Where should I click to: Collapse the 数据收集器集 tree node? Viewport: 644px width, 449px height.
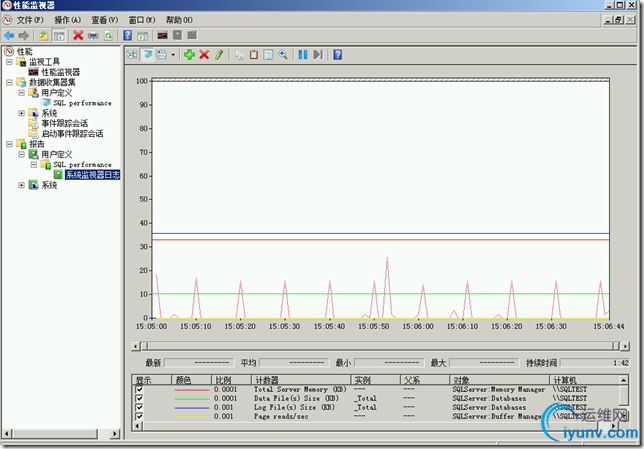[x=9, y=83]
